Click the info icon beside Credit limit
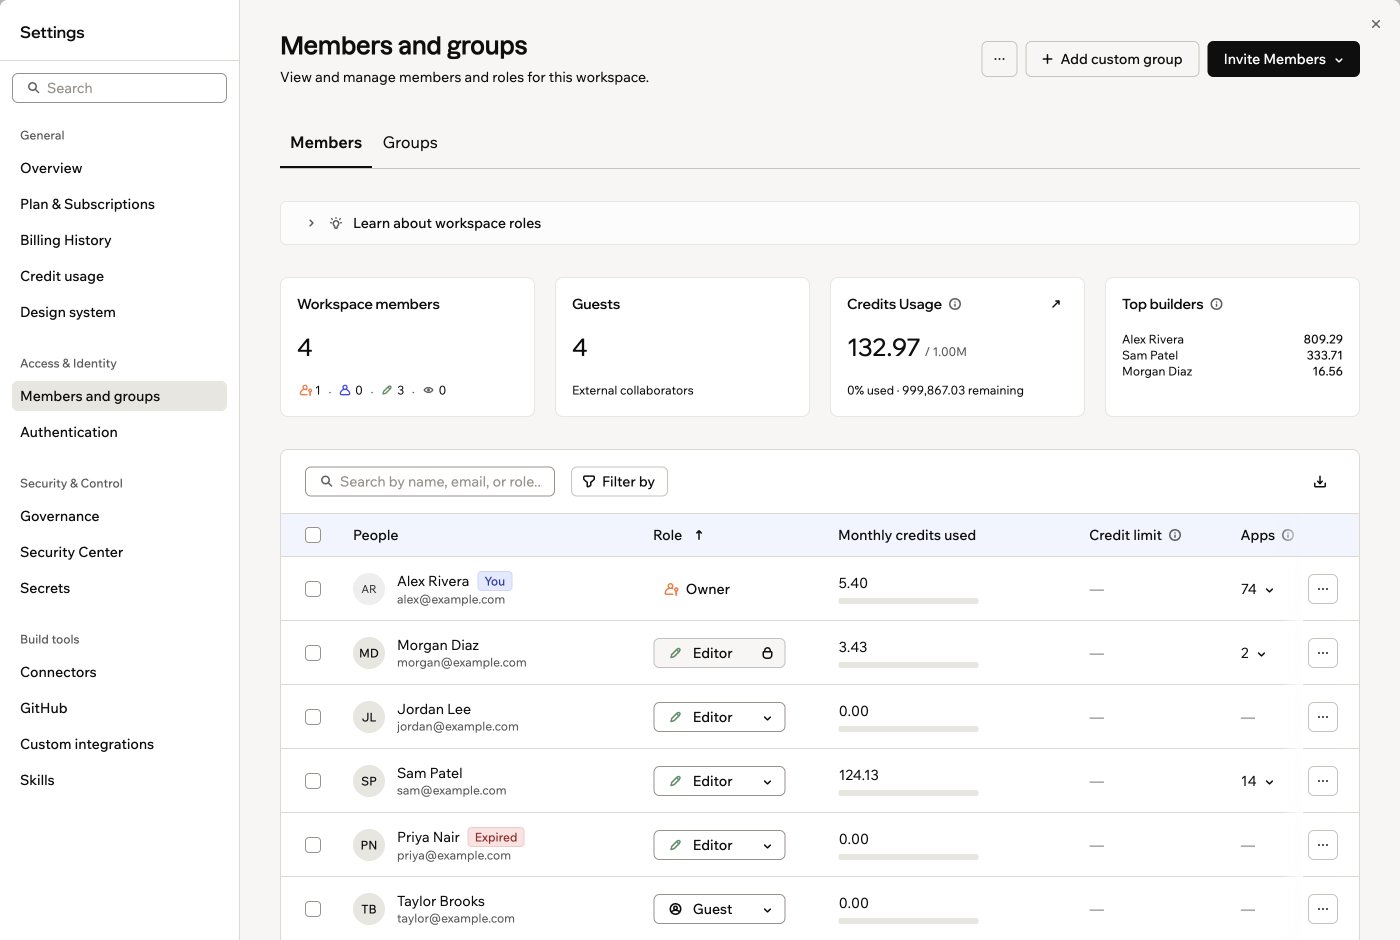 (1175, 535)
